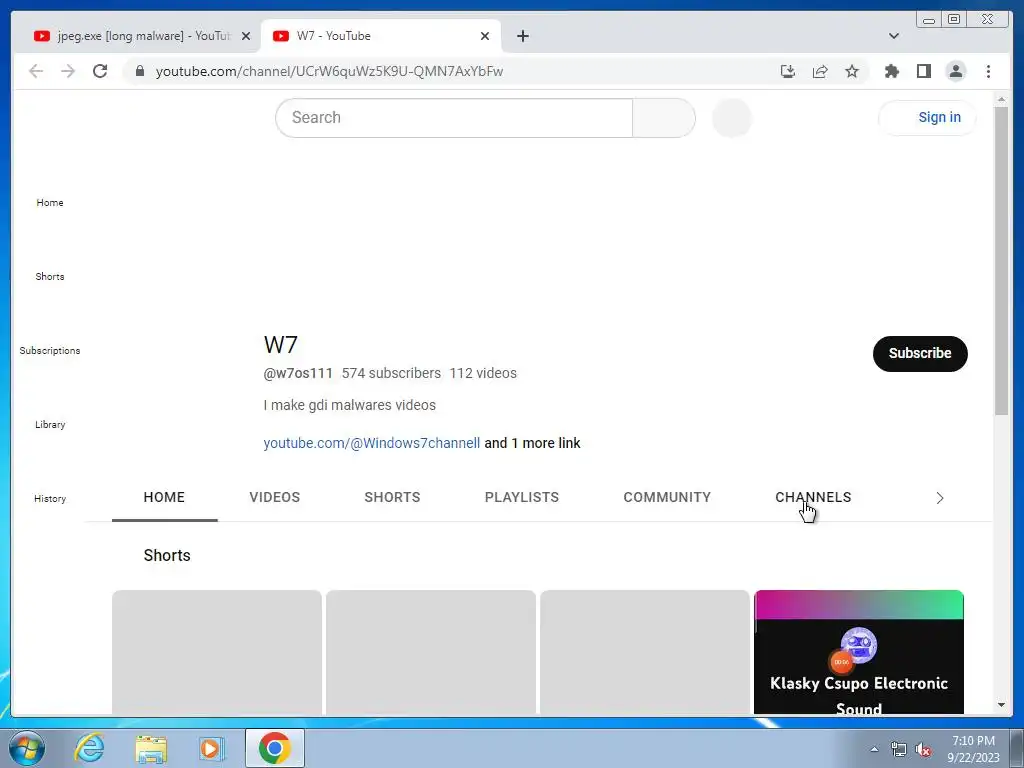Click the page scrollbar down arrow

tap(1001, 705)
